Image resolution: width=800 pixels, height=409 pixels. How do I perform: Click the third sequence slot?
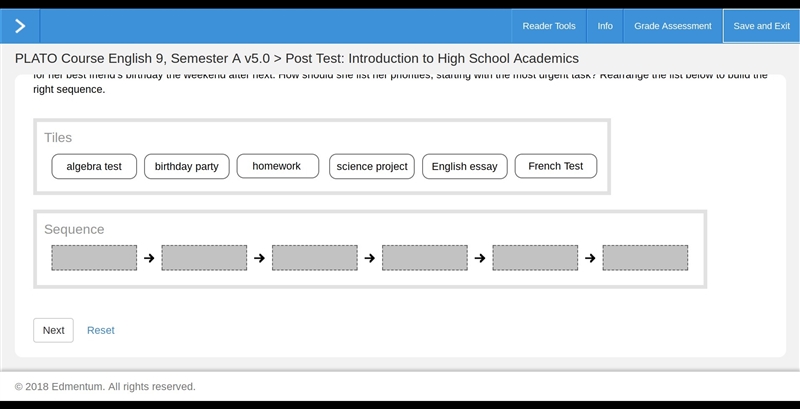pyautogui.click(x=314, y=258)
